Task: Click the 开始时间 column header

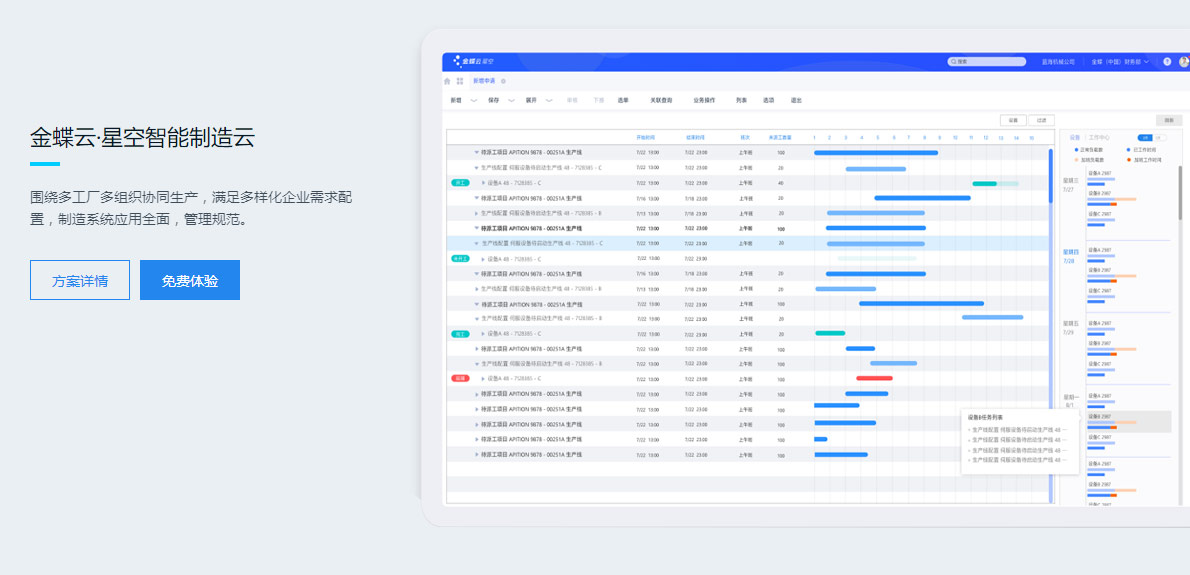Action: tap(646, 137)
